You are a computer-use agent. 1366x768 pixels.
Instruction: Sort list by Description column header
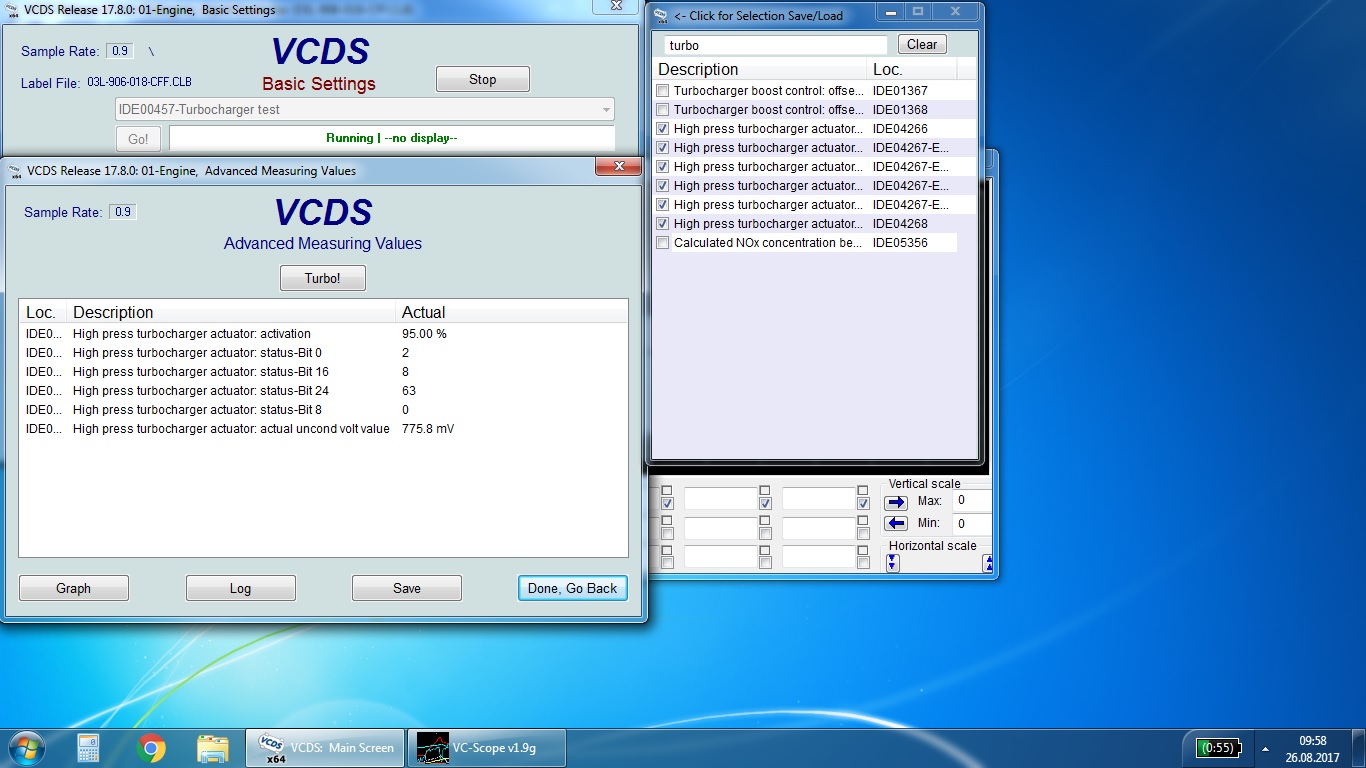tap(760, 69)
